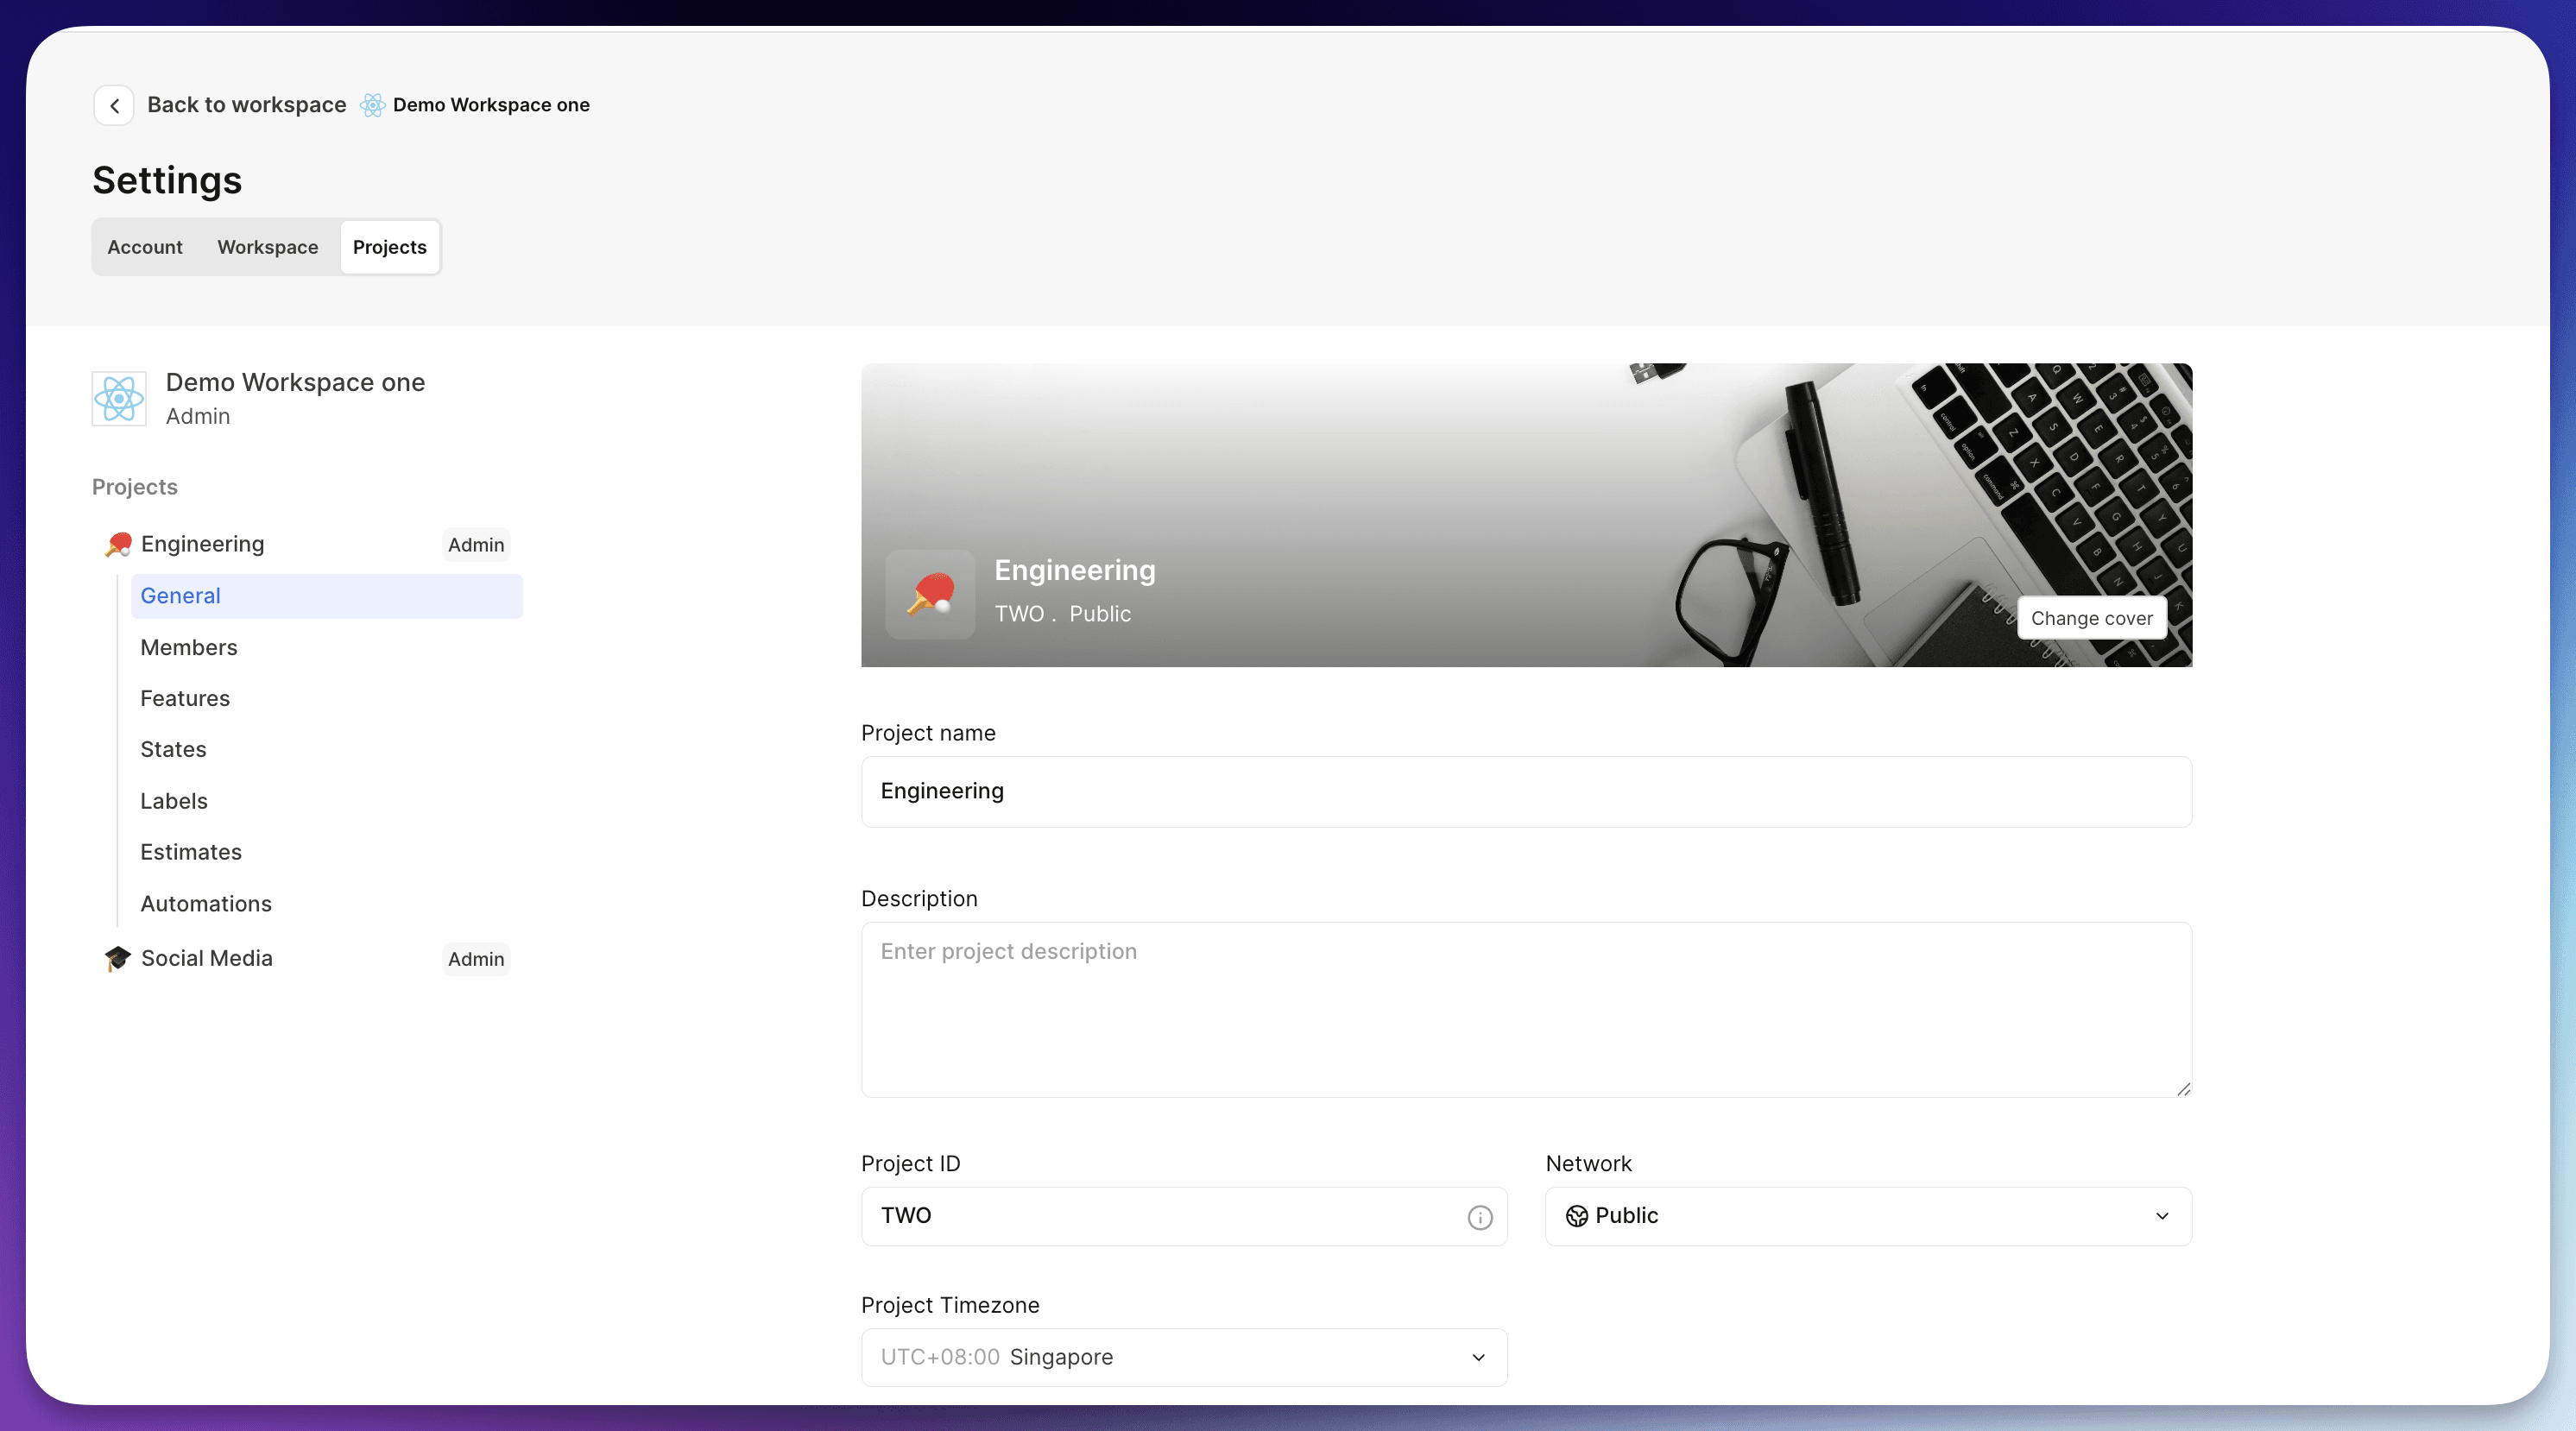Open the Members settings section

pyautogui.click(x=189, y=647)
